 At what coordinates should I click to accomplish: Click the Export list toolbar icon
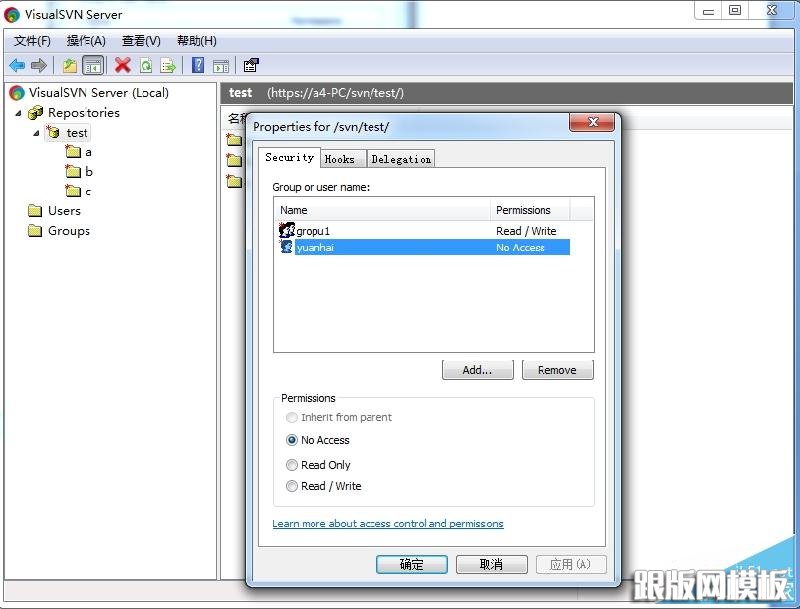click(168, 65)
